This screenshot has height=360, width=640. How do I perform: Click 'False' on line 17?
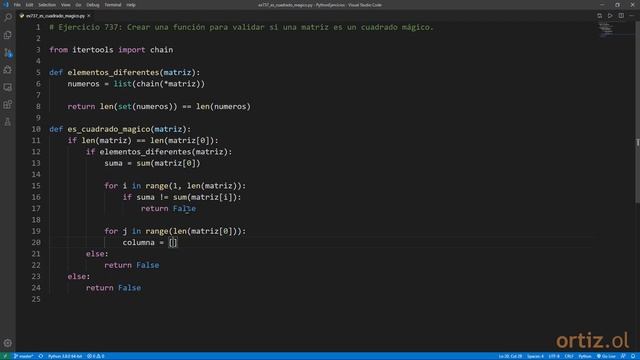click(184, 209)
